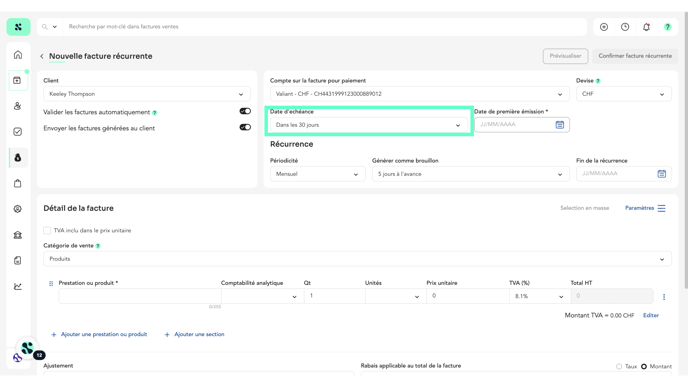The image size is (688, 387).
Task: Open the document report sidebar icon
Action: [x=18, y=261]
